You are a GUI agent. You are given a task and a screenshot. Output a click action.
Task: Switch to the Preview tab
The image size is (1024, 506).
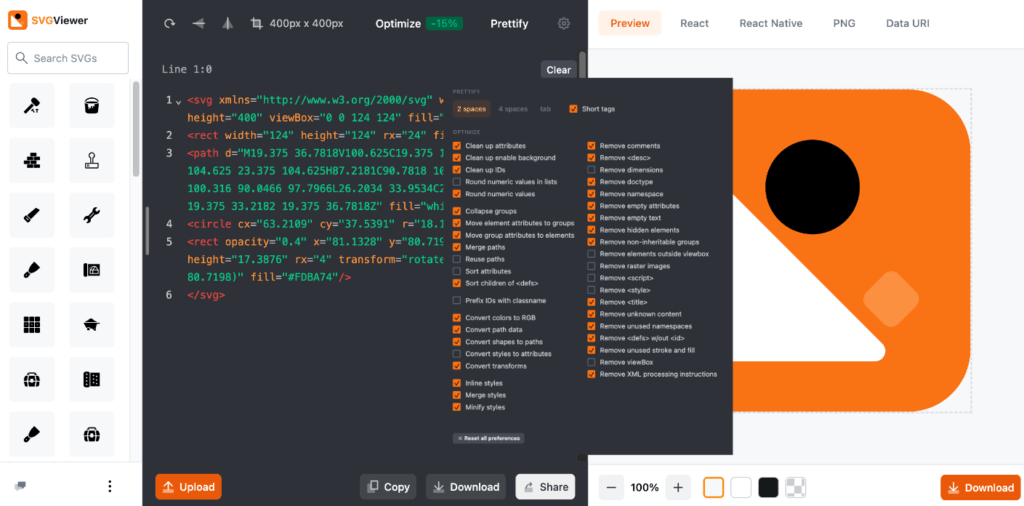pyautogui.click(x=630, y=24)
